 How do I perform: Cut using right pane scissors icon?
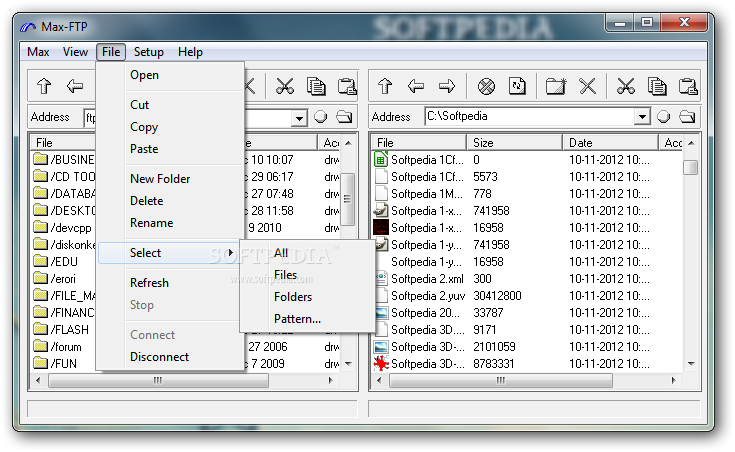[625, 86]
